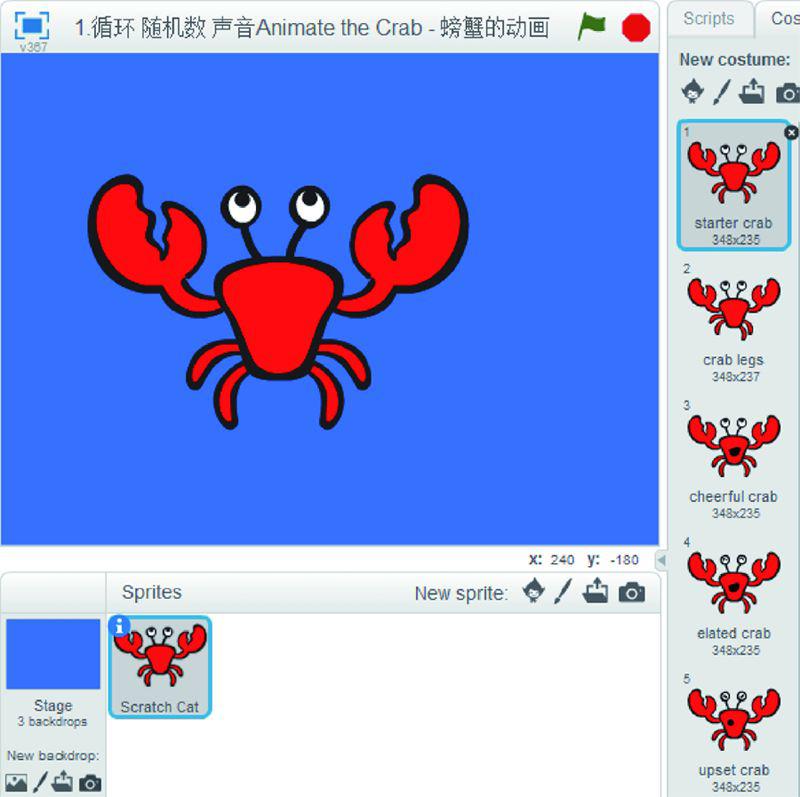Paint a new costume brush icon
800x797 pixels.
(x=722, y=92)
